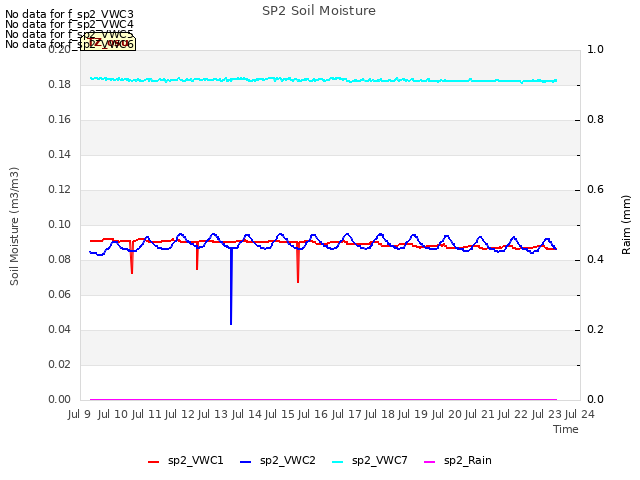This screenshot has height=480, width=640.
Task: Click the sp2_VWC1 legend label
Action: tap(196, 460)
